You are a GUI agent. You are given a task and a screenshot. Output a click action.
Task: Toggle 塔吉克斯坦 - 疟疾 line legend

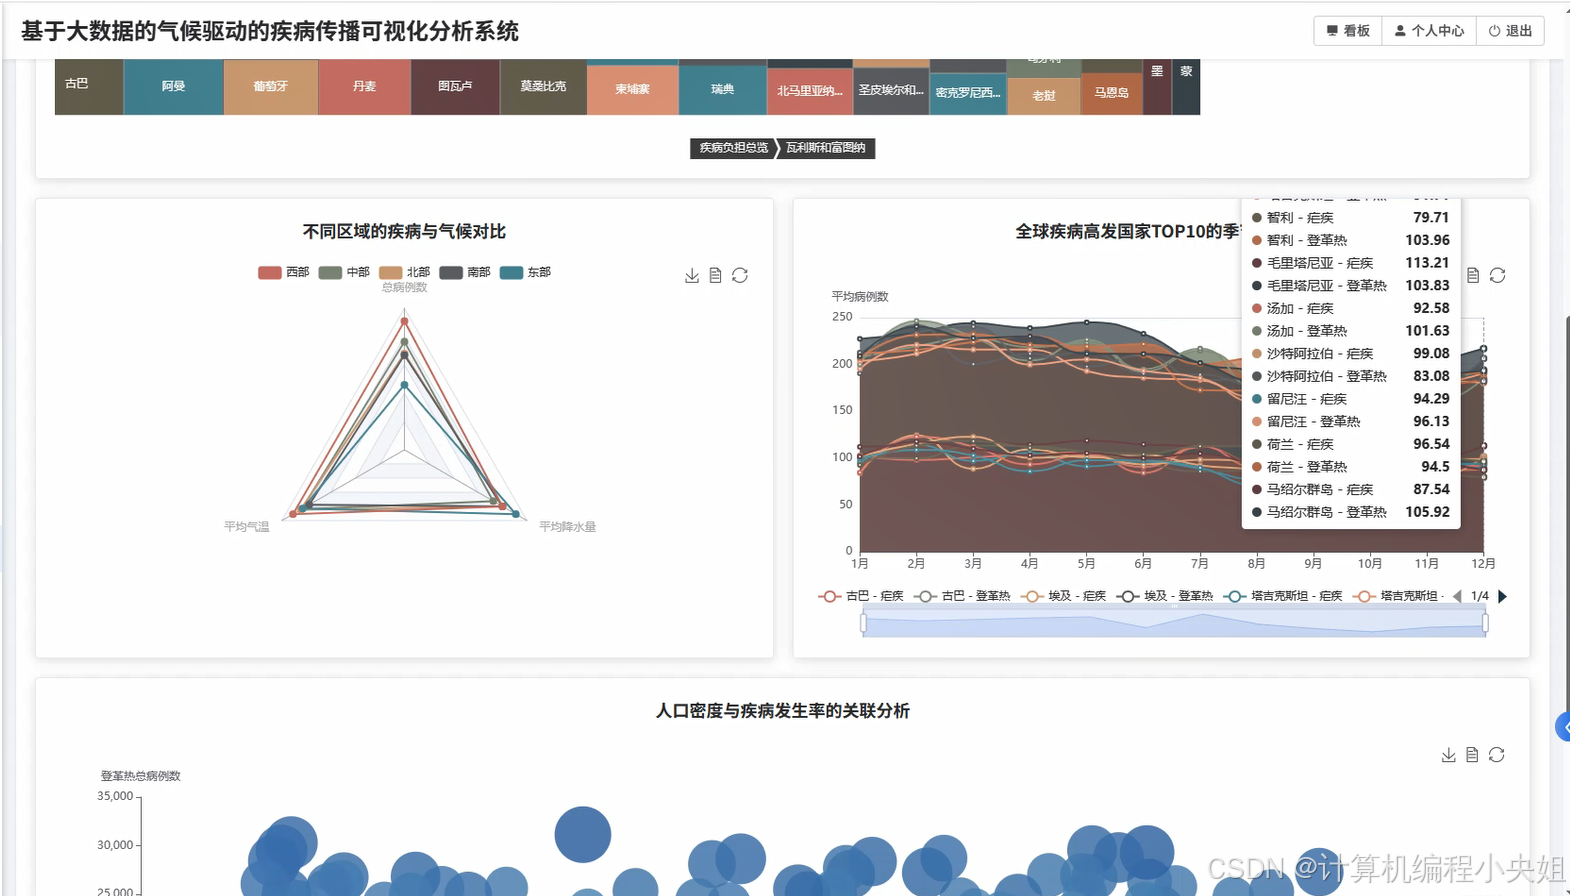[1283, 596]
